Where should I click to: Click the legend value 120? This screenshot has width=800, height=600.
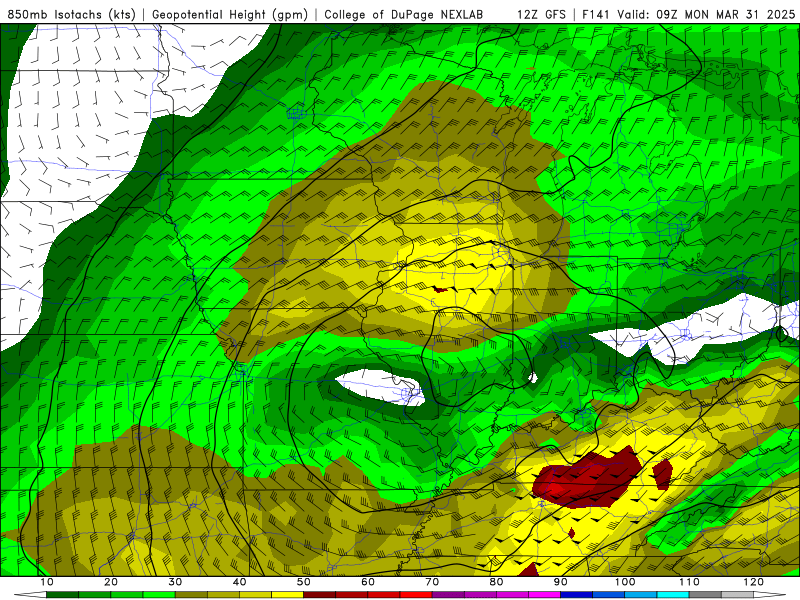pyautogui.click(x=754, y=582)
